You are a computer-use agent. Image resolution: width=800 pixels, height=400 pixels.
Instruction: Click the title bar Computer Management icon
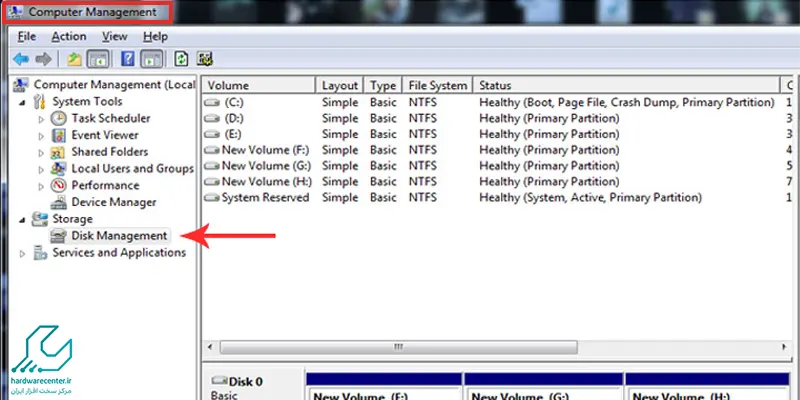(x=16, y=12)
